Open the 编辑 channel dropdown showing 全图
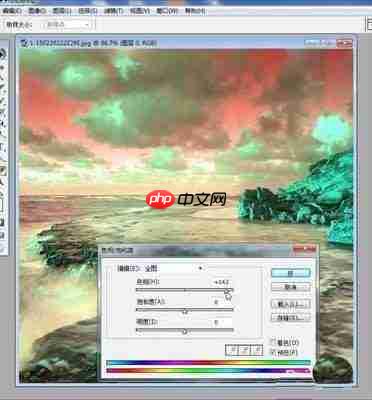Screen dimensions: 372x400 (x=174, y=268)
